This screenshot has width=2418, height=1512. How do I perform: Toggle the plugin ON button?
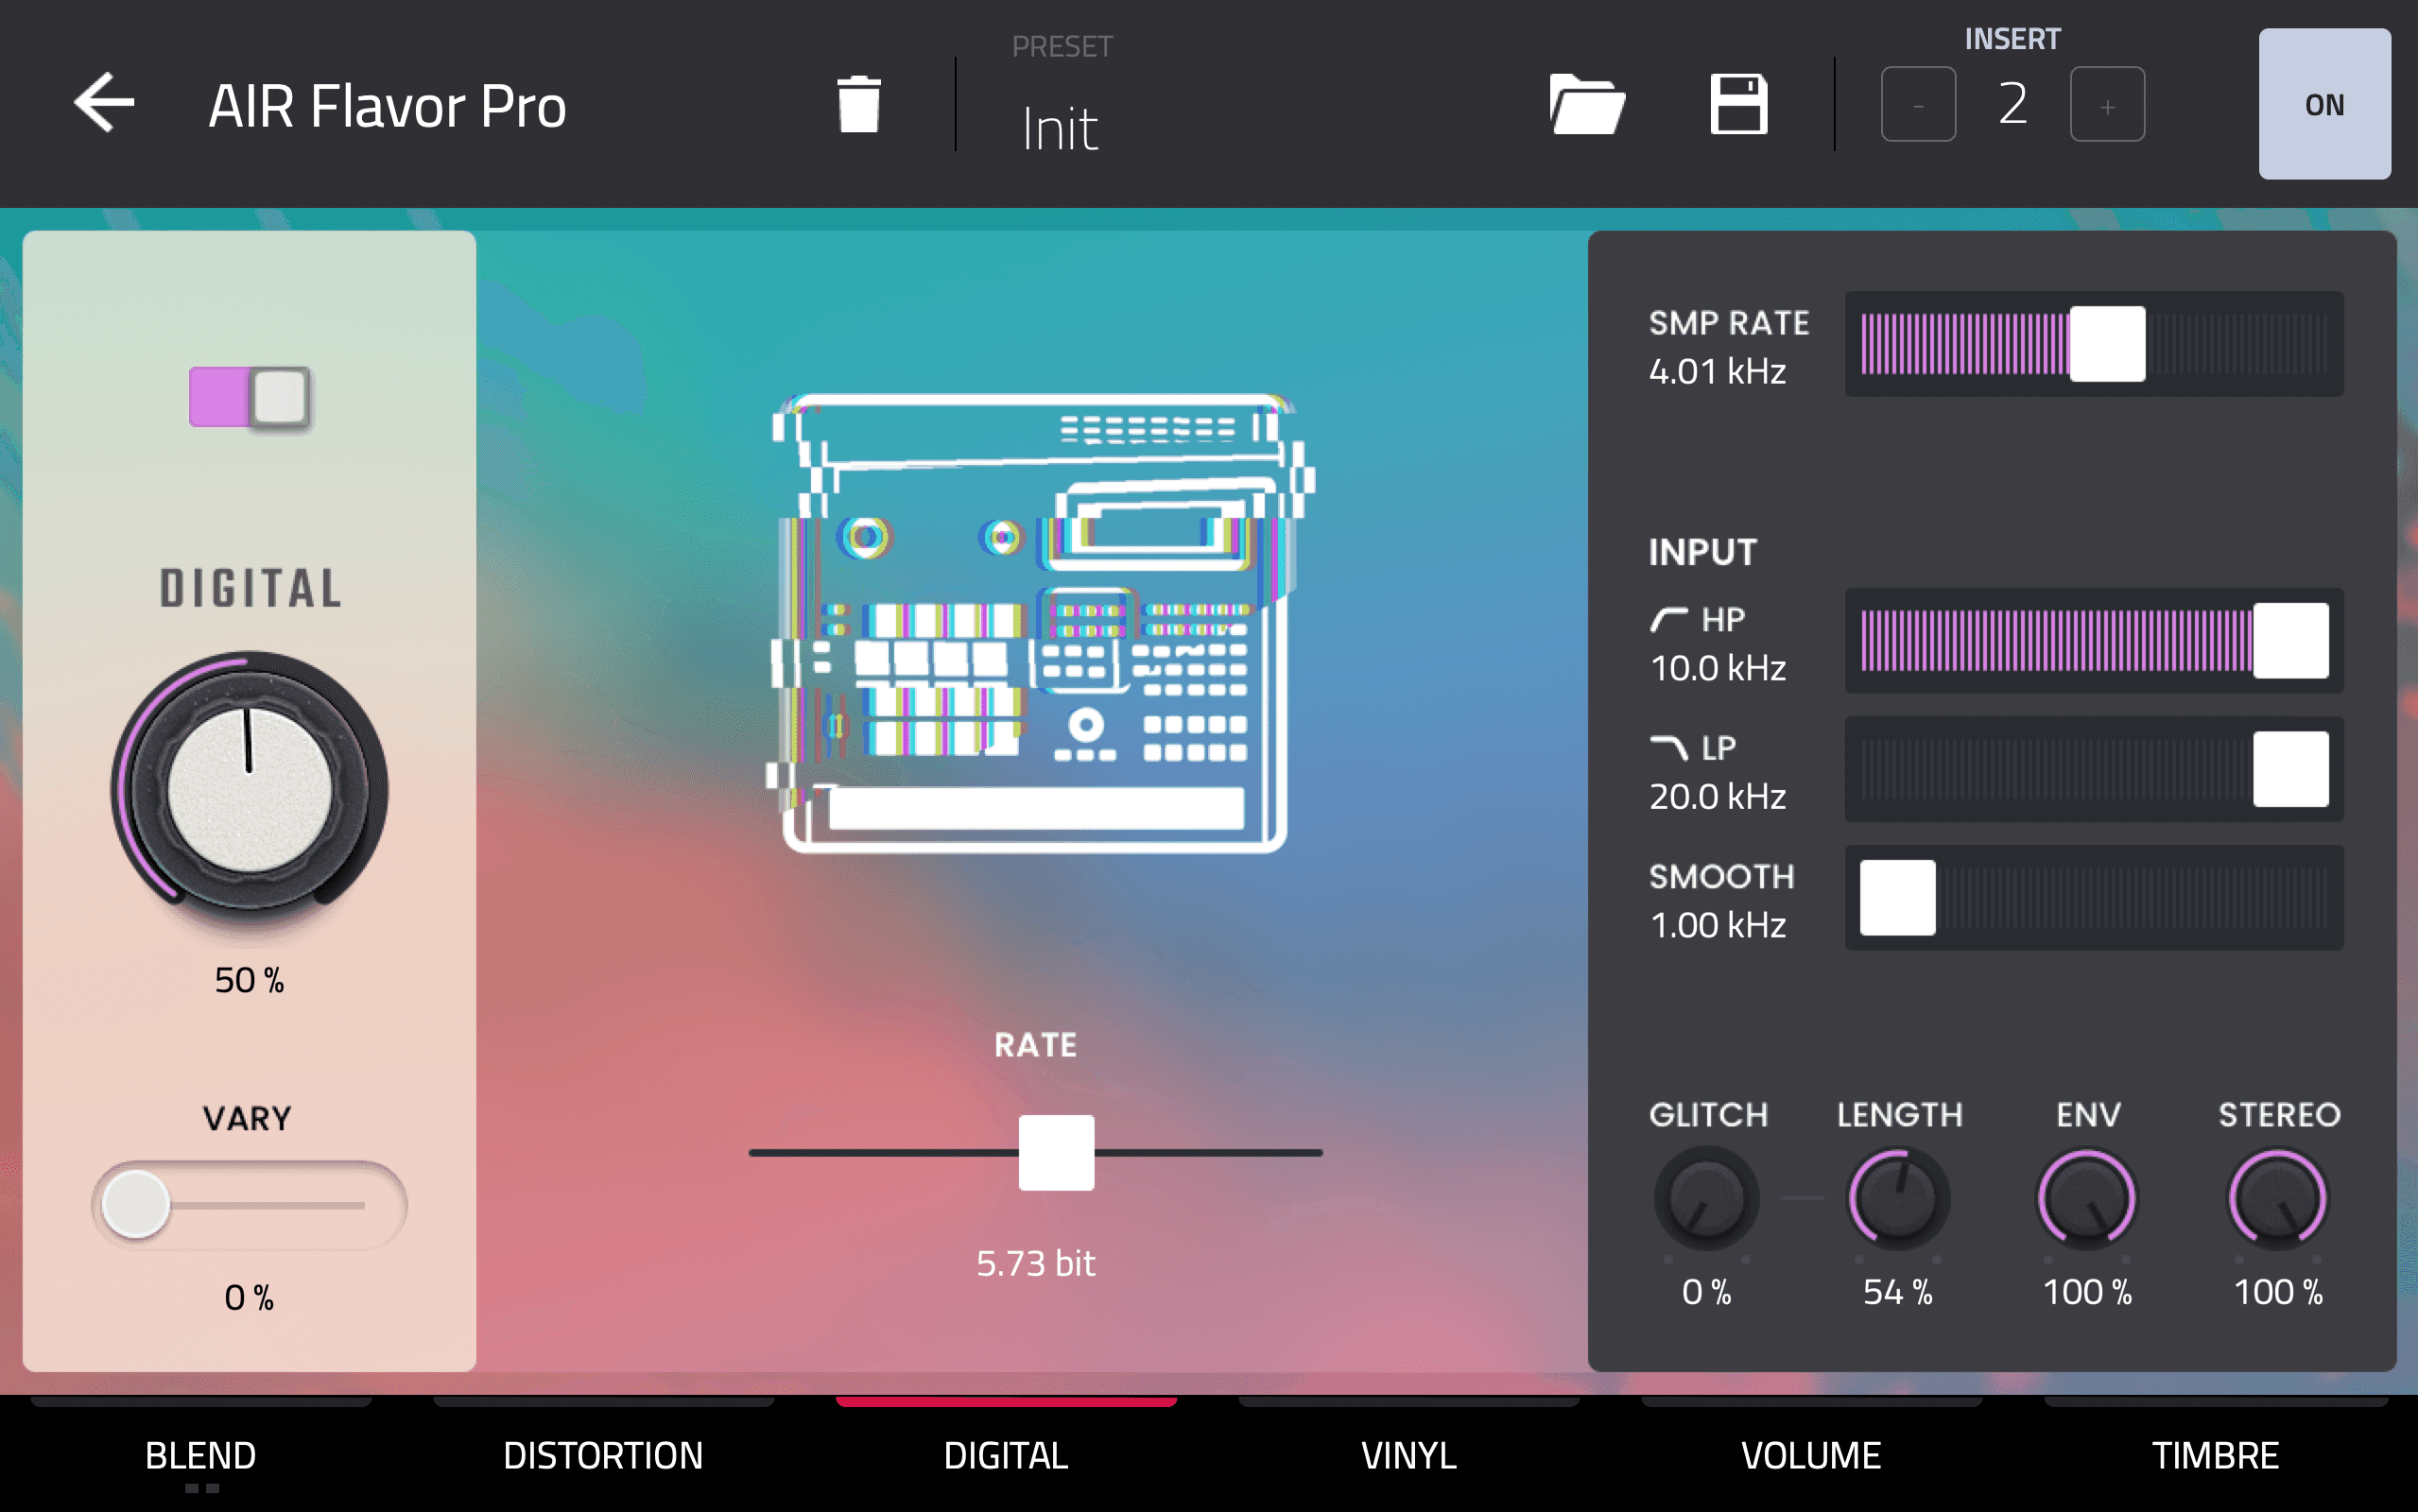(2323, 104)
